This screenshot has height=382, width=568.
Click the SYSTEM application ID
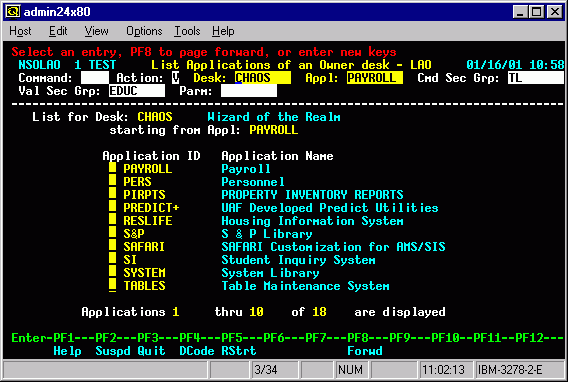click(x=144, y=273)
